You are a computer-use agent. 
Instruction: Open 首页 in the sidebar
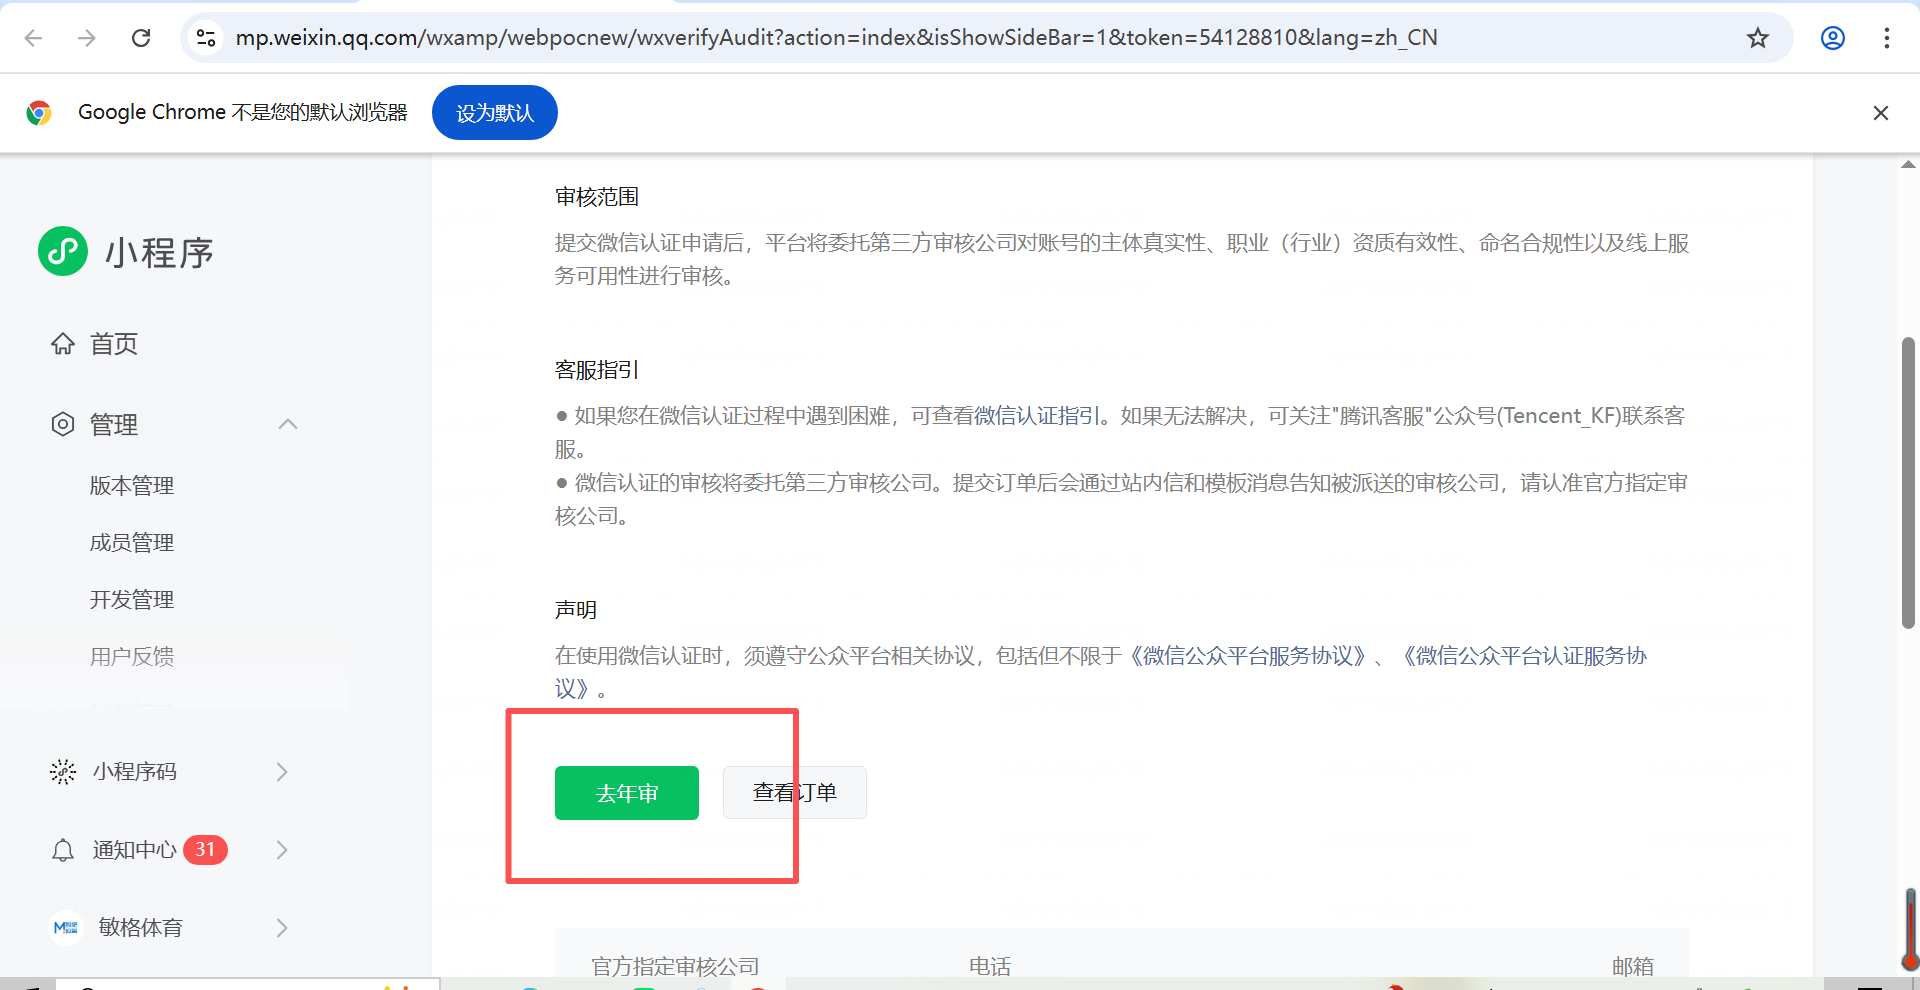tap(114, 344)
